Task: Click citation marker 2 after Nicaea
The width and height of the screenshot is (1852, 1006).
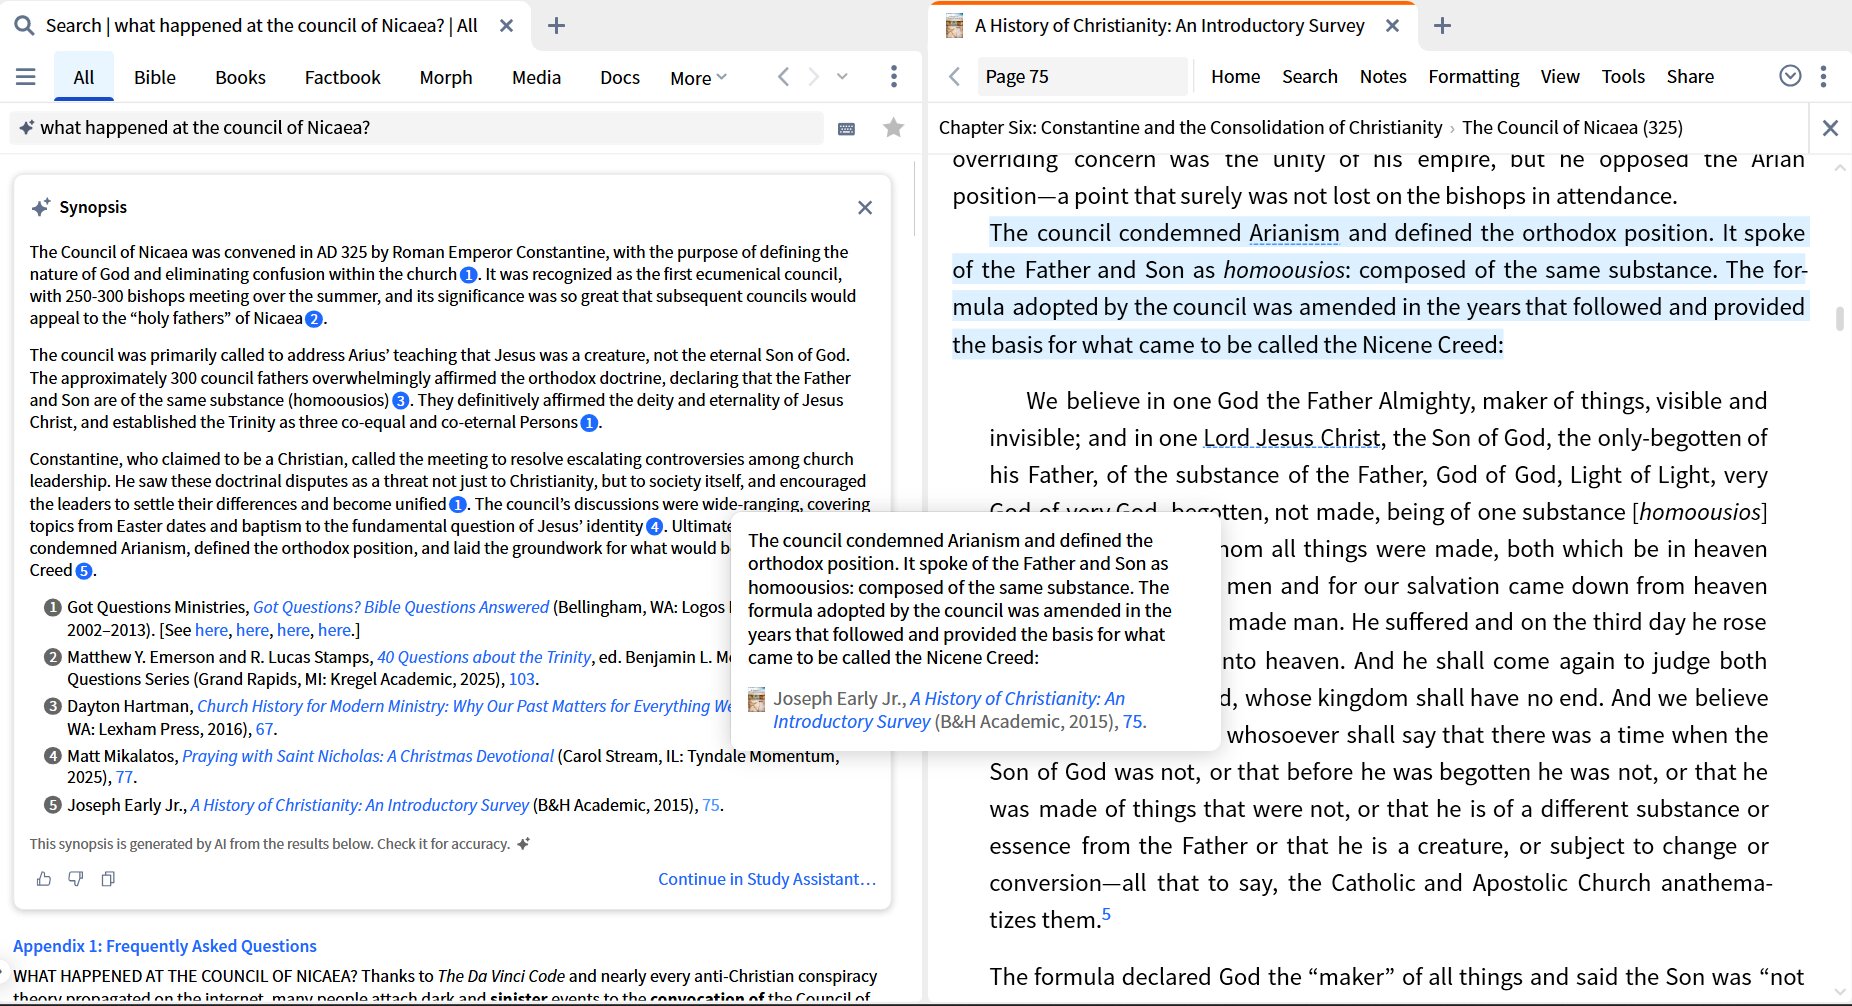Action: 313,319
